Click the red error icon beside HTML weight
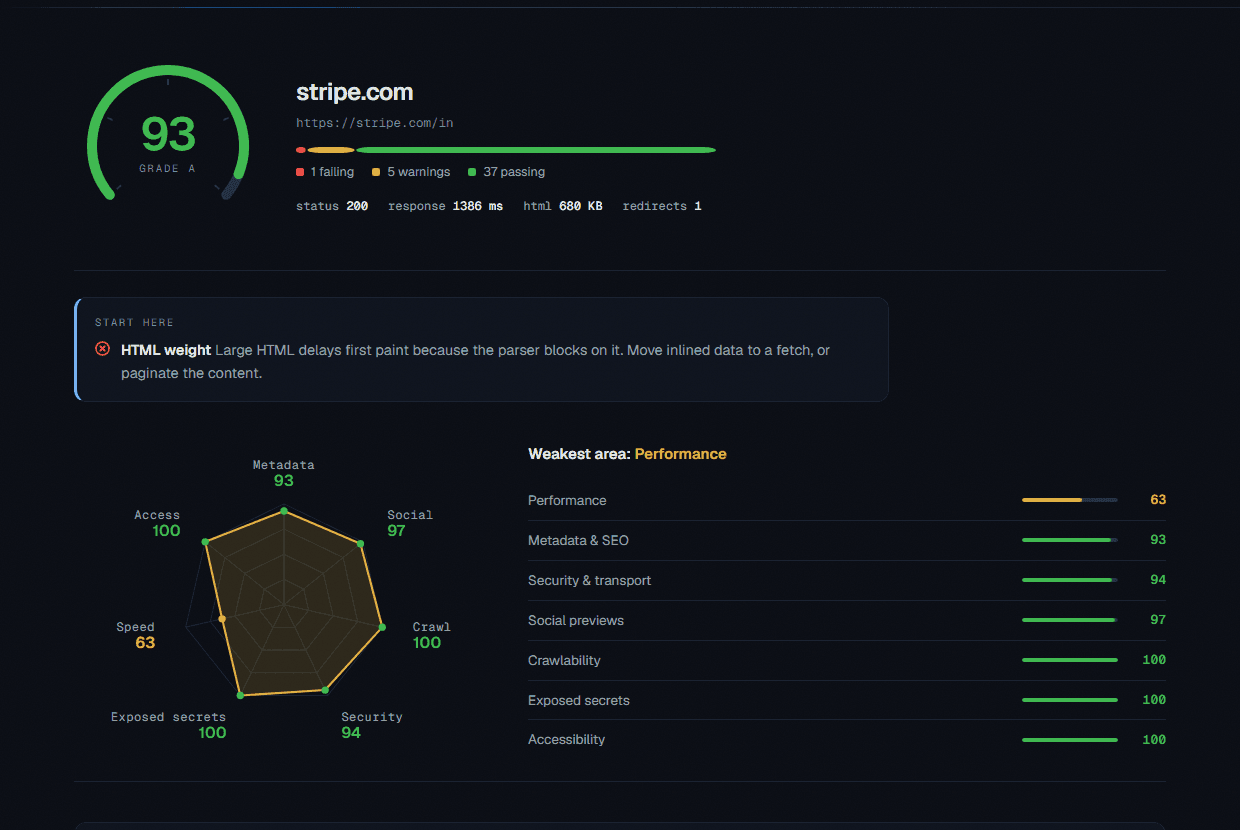 click(x=102, y=349)
